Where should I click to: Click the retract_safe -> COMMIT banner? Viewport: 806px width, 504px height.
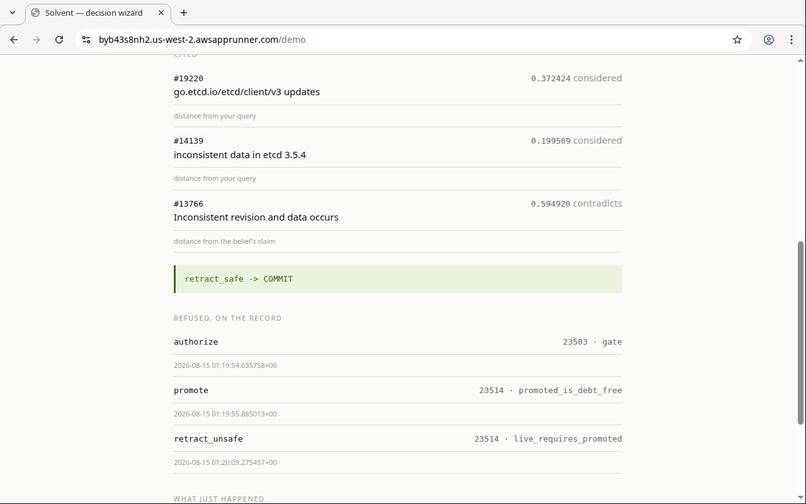tap(398, 279)
